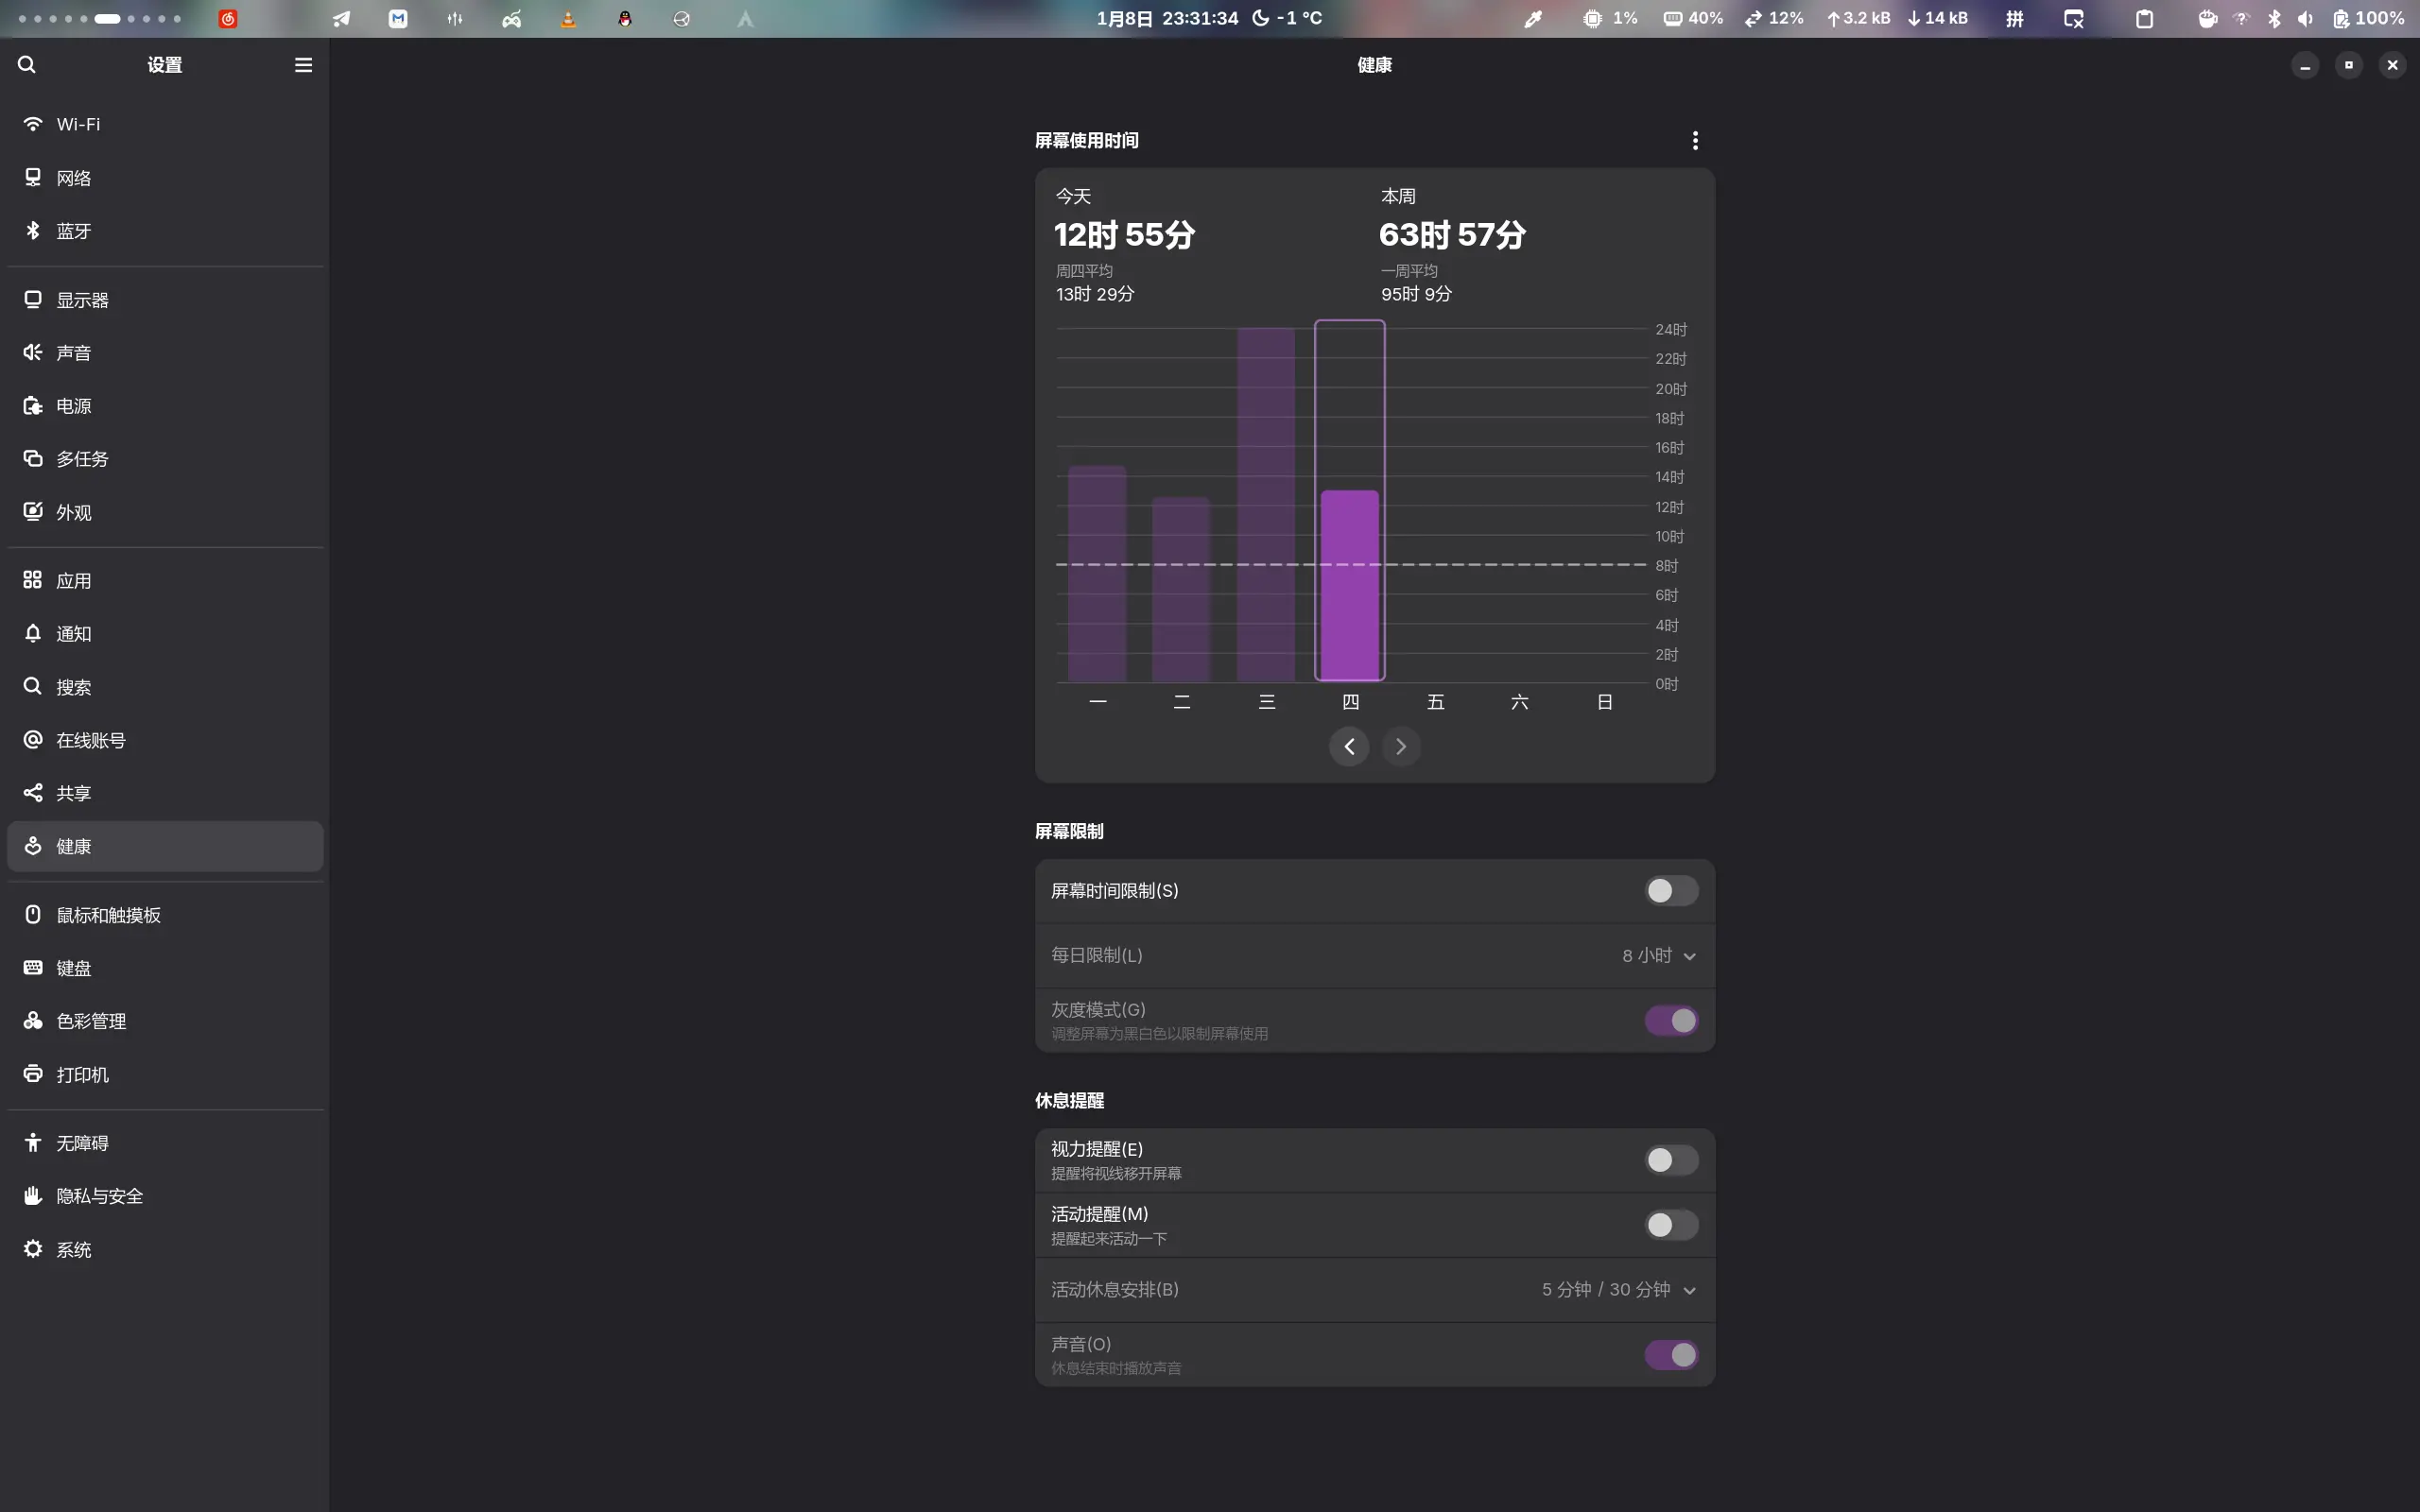Turn on 视力提醒 toggle
The width and height of the screenshot is (2420, 1512).
click(x=1670, y=1160)
